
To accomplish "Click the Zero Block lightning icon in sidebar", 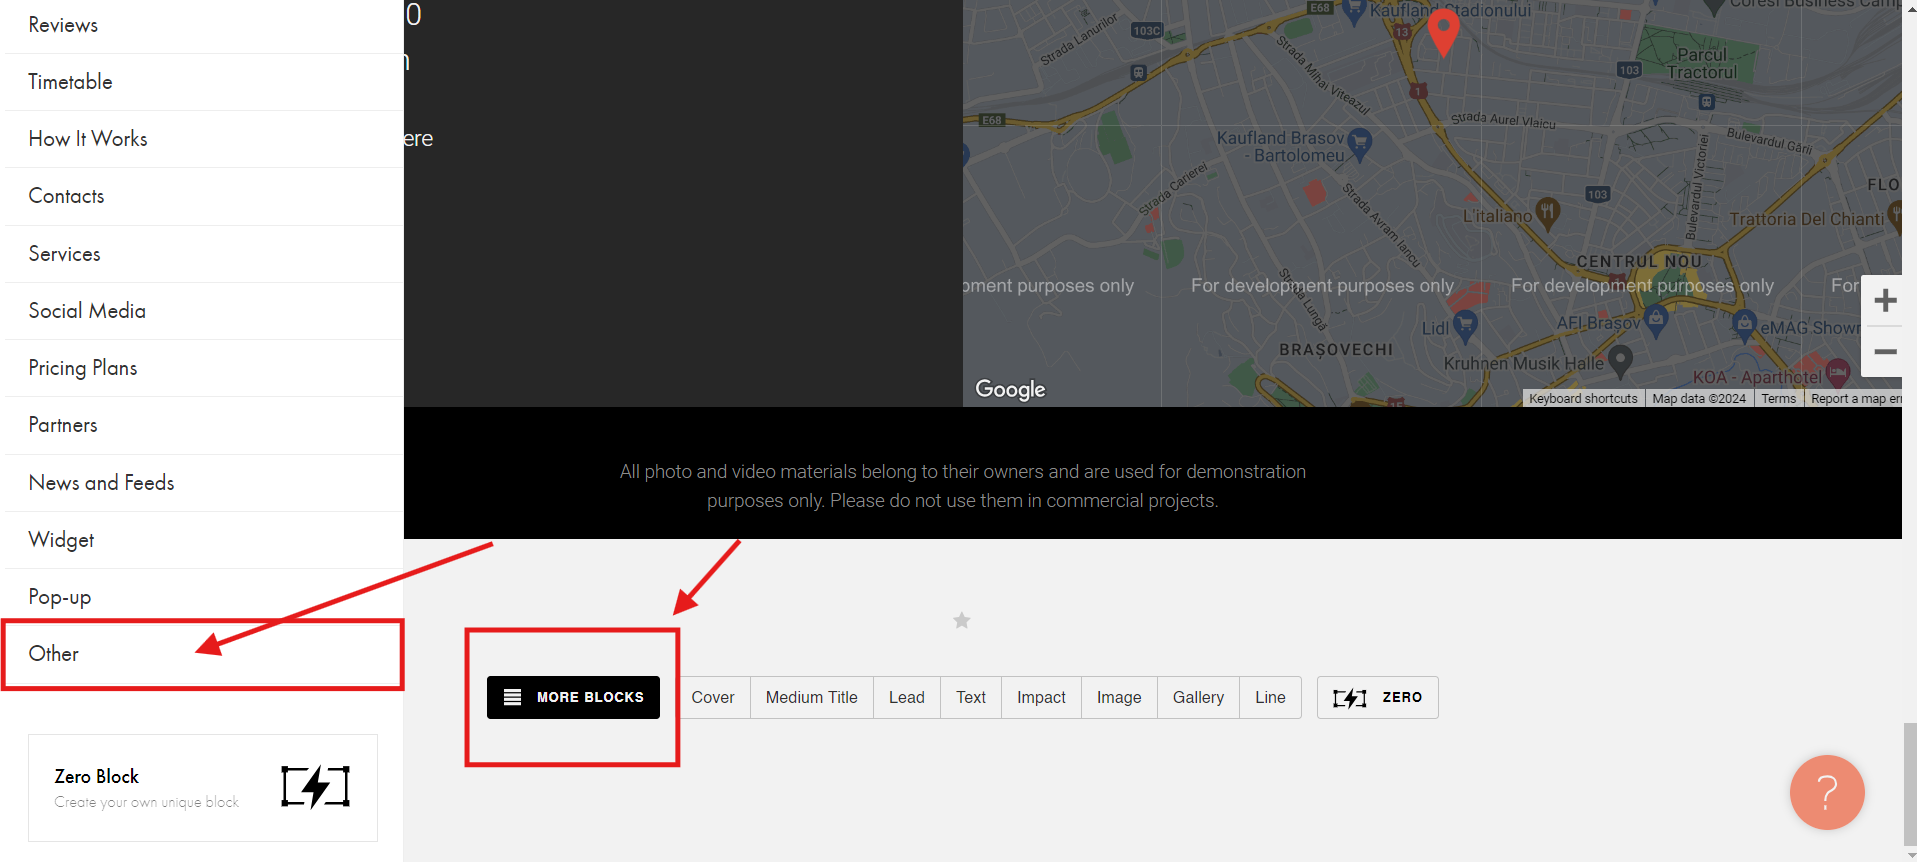I will point(315,787).
